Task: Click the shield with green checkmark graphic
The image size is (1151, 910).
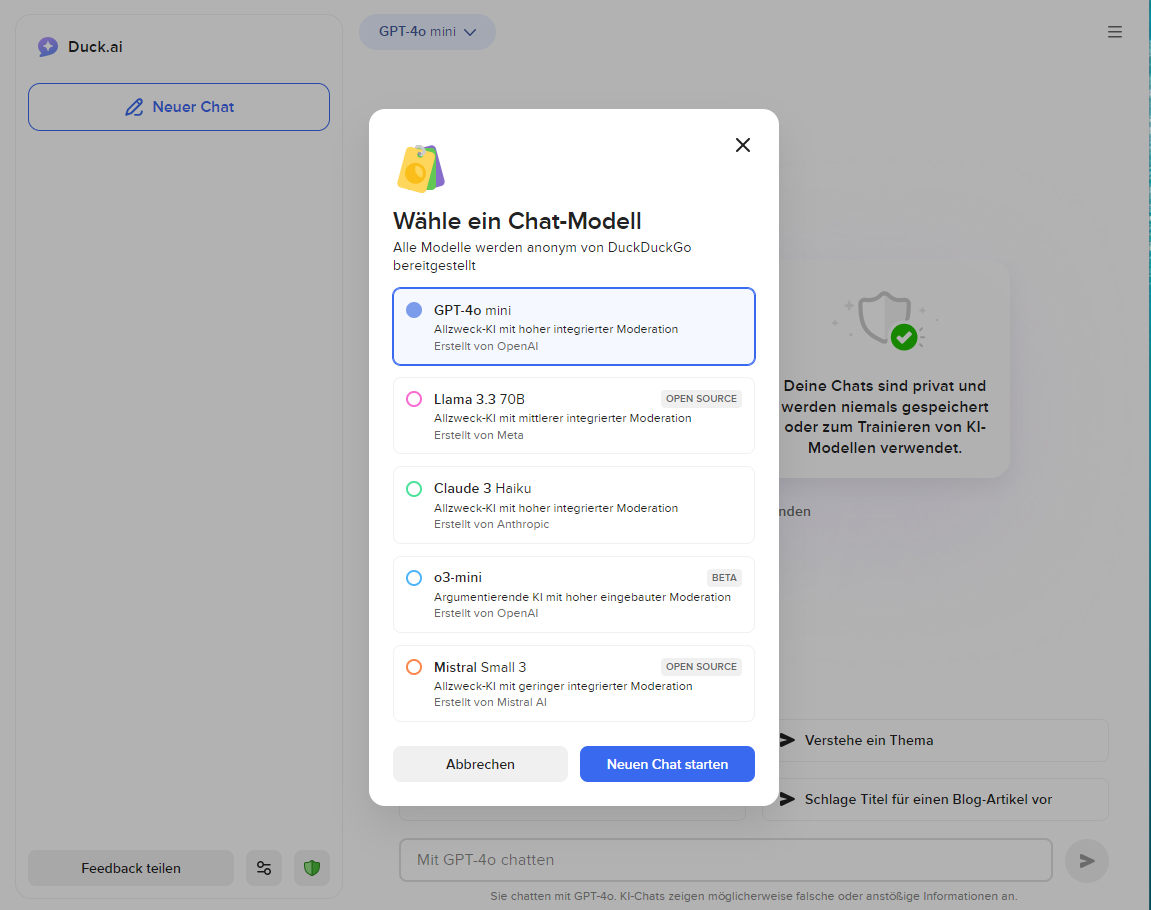Action: tap(888, 322)
